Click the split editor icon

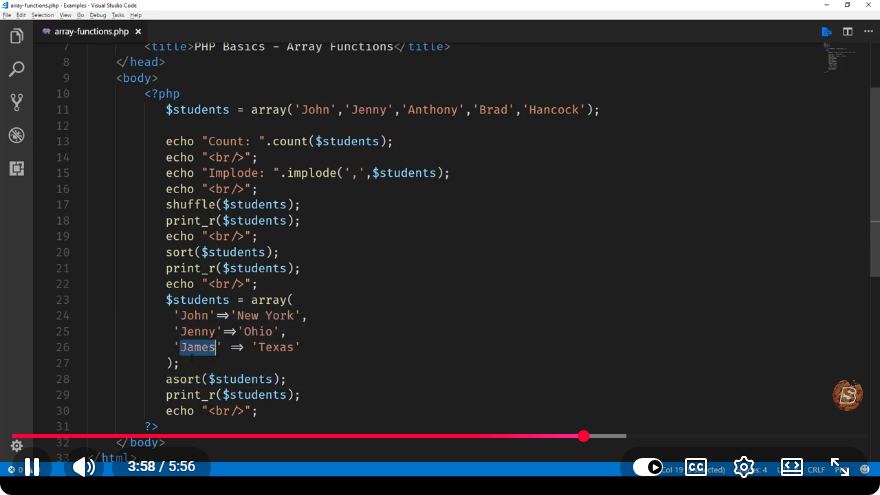click(847, 31)
